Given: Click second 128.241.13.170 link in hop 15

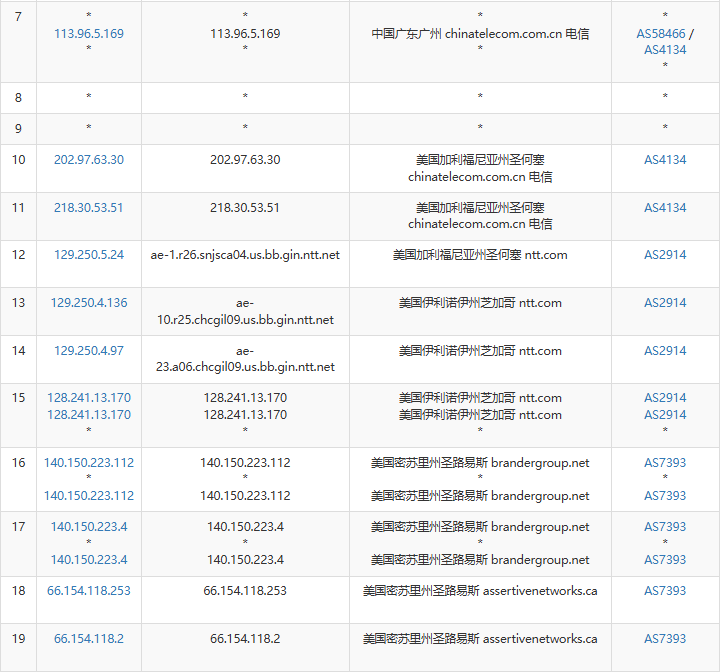Looking at the screenshot, I should [x=89, y=414].
